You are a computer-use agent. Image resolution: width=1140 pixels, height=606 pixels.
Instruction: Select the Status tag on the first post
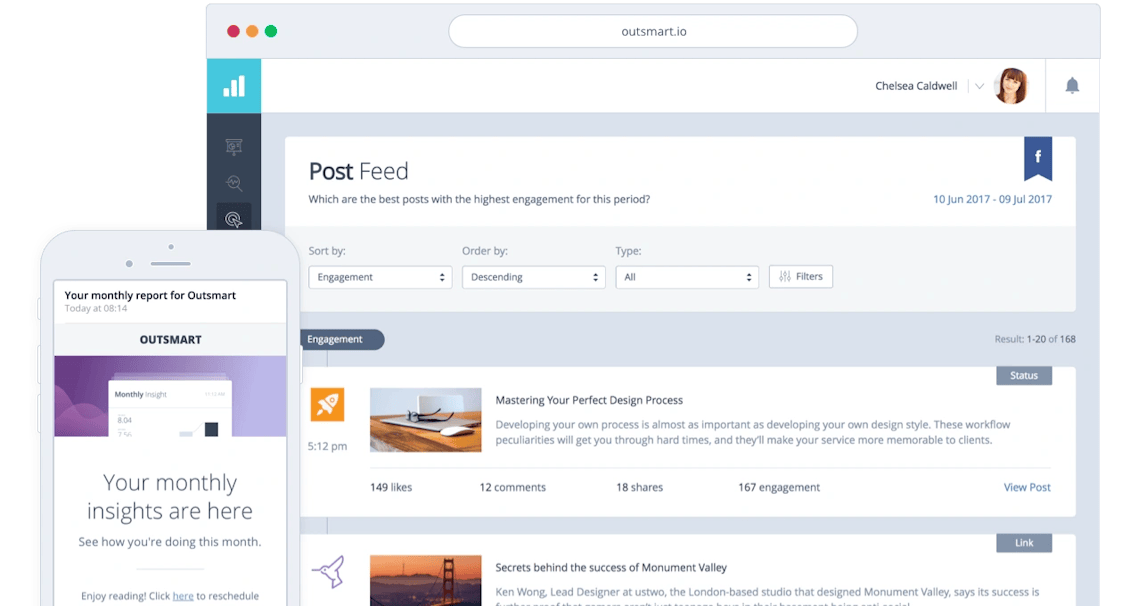tap(1023, 375)
